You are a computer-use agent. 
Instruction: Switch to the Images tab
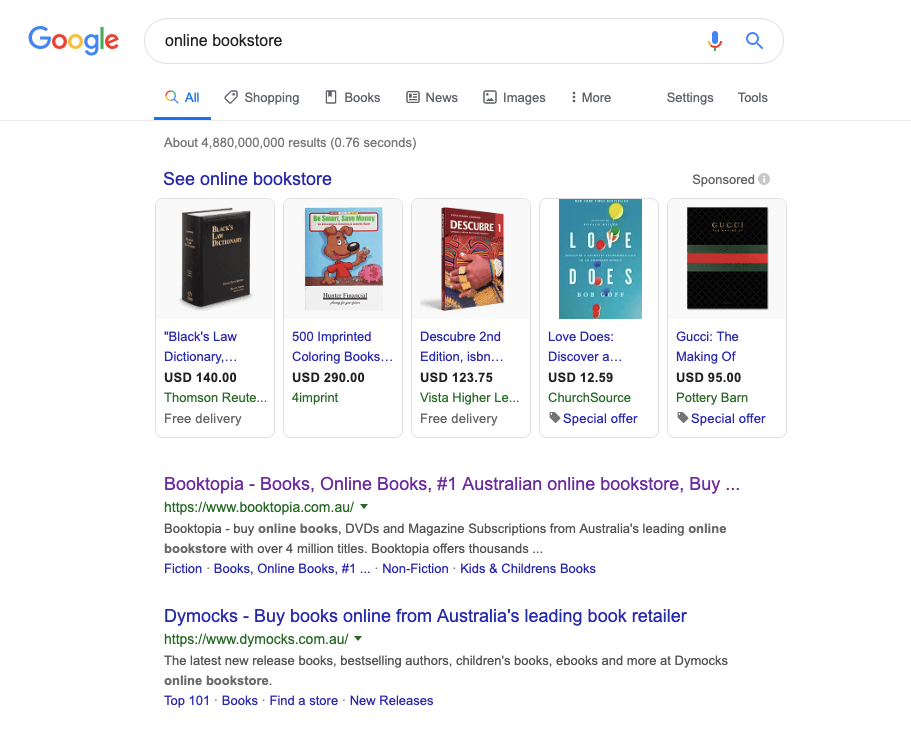(x=514, y=98)
